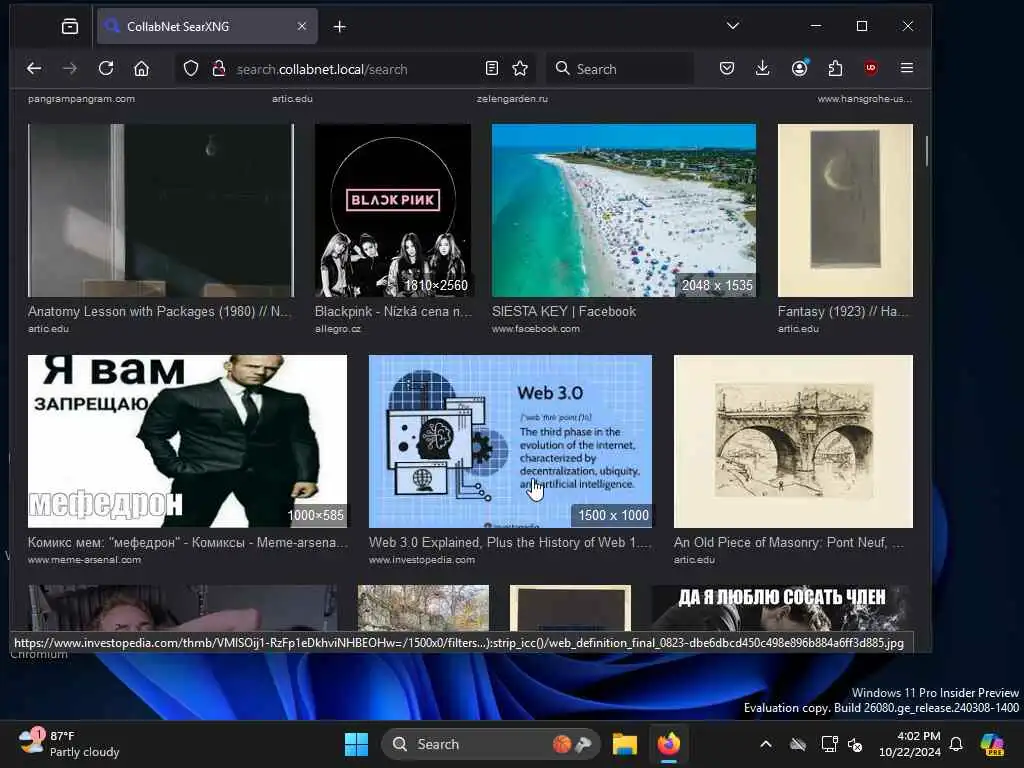Click the zelengarden.ru source text

pyautogui.click(x=512, y=99)
